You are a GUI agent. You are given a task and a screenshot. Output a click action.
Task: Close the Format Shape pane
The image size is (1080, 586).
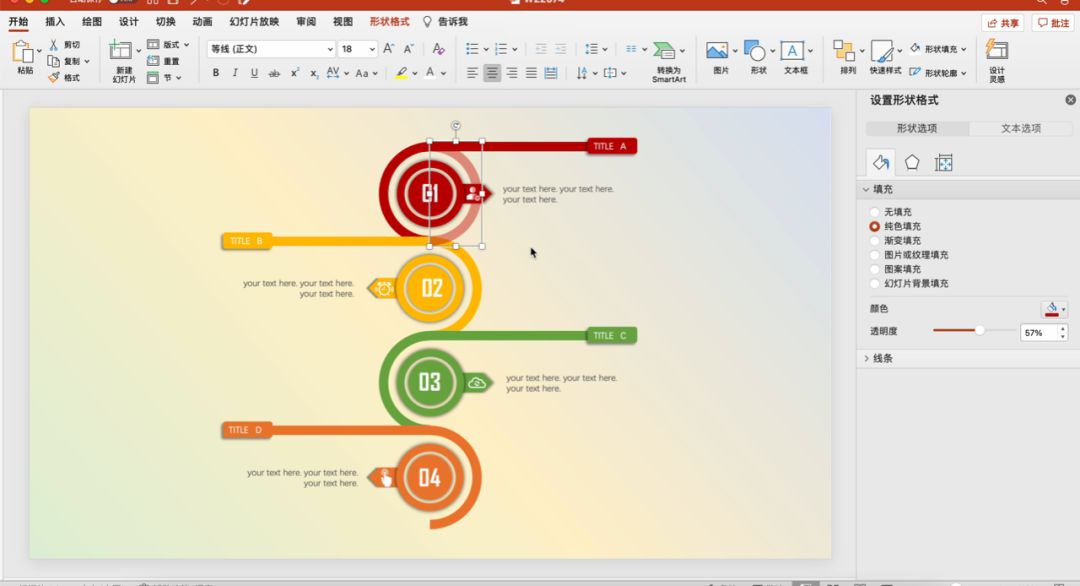coord(1070,100)
